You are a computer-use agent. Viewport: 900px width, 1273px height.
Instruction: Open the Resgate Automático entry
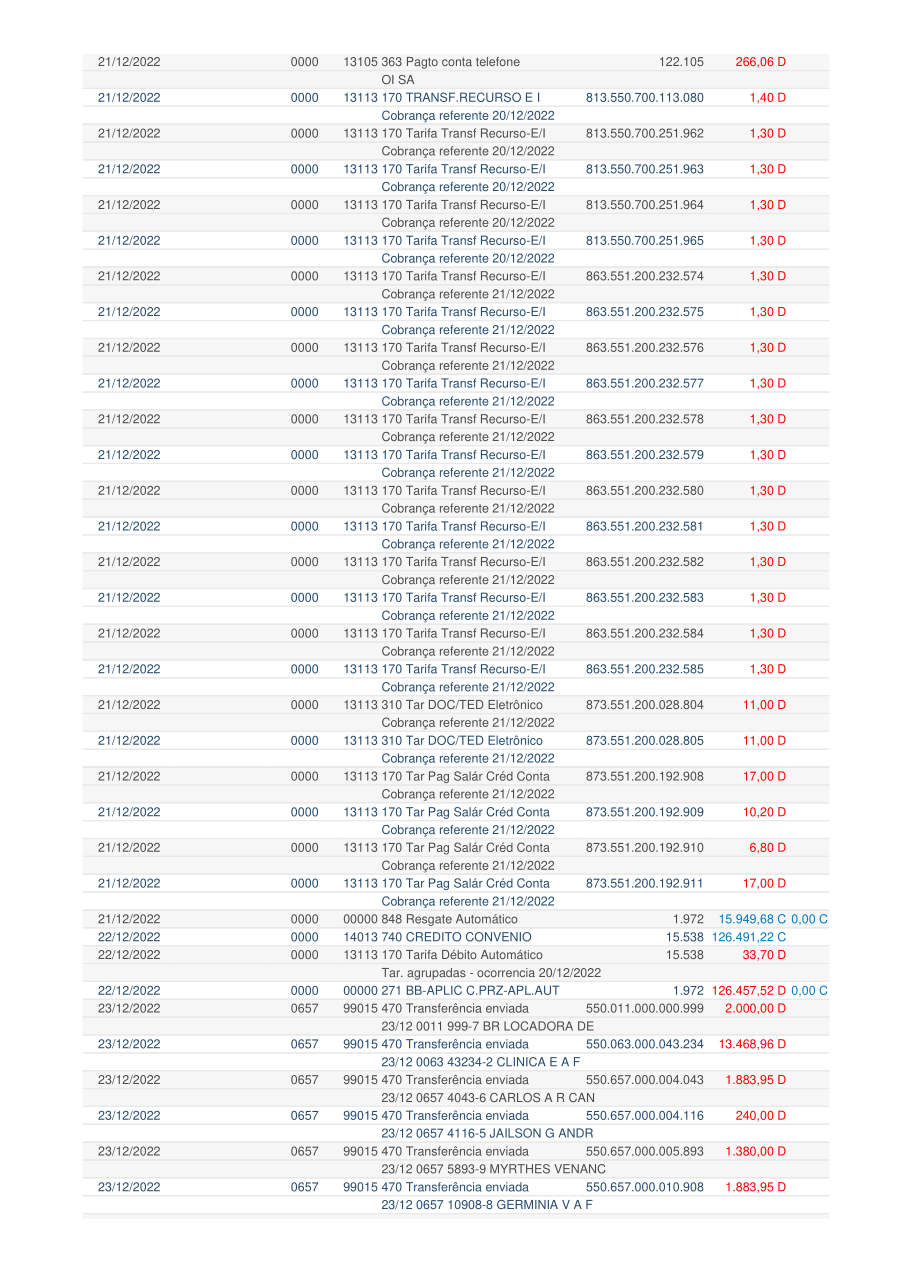coord(430,919)
